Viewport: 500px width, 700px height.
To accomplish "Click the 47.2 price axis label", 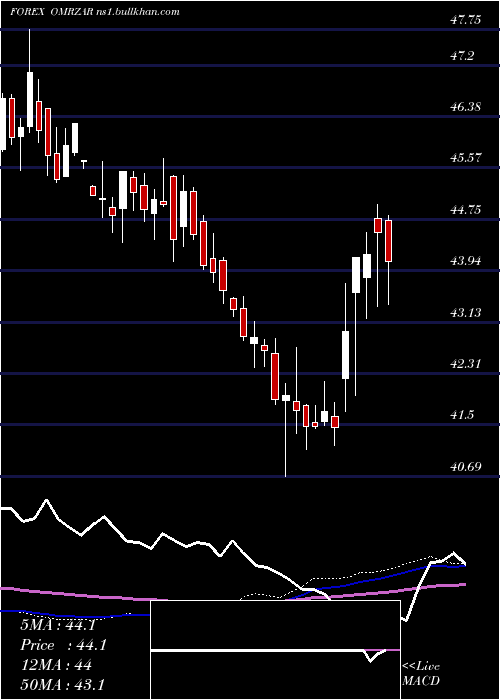I will [x=462, y=56].
